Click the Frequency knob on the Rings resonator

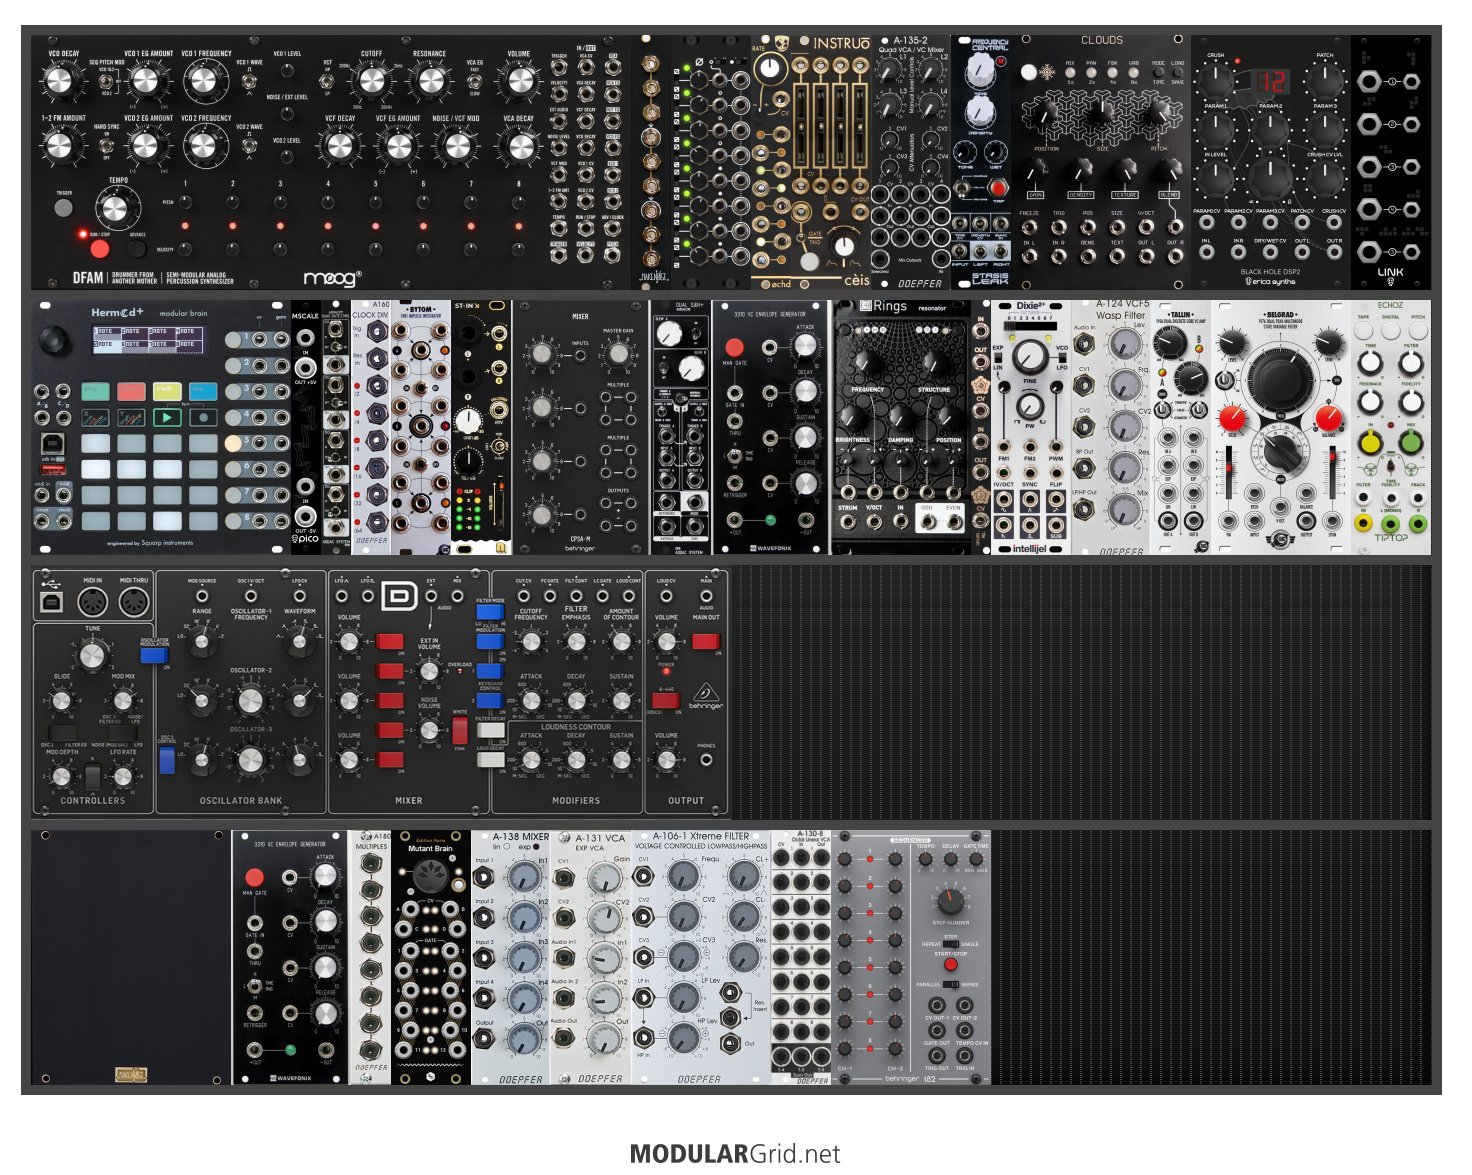pos(867,365)
